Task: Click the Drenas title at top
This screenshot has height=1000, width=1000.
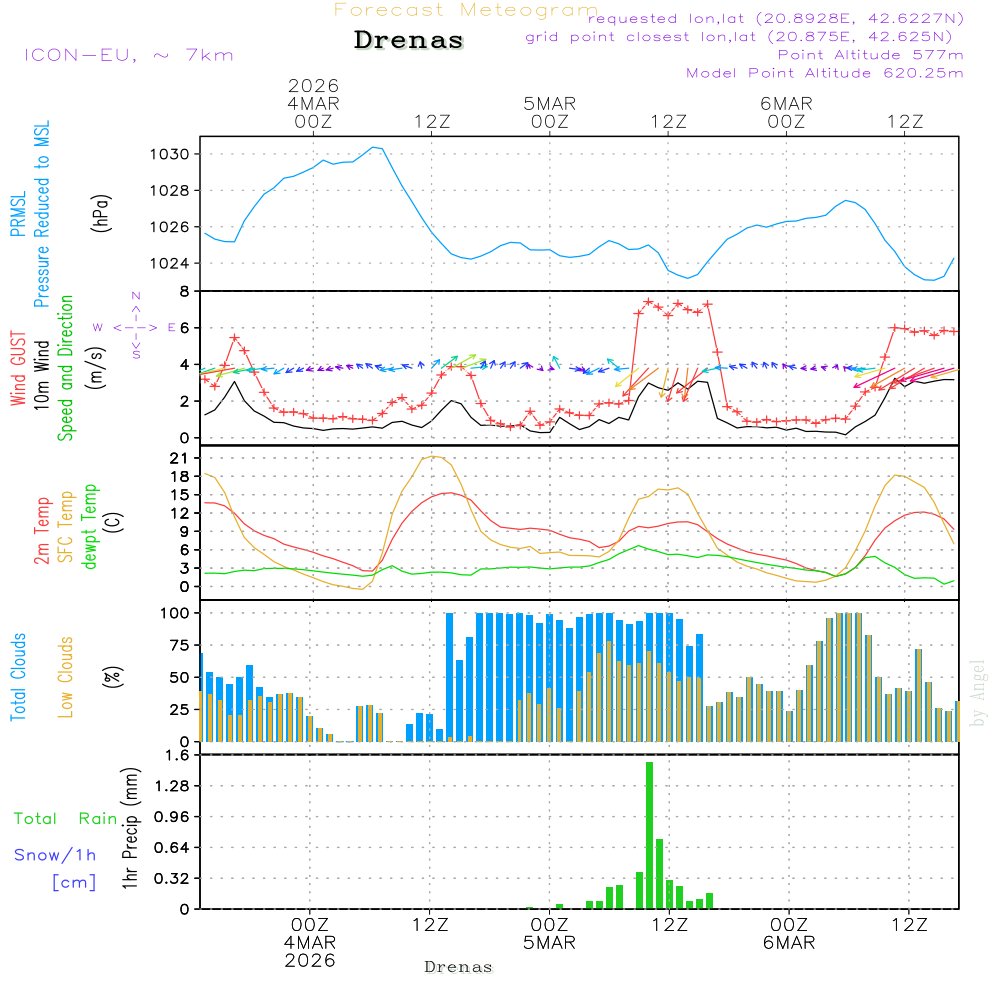Action: (409, 41)
